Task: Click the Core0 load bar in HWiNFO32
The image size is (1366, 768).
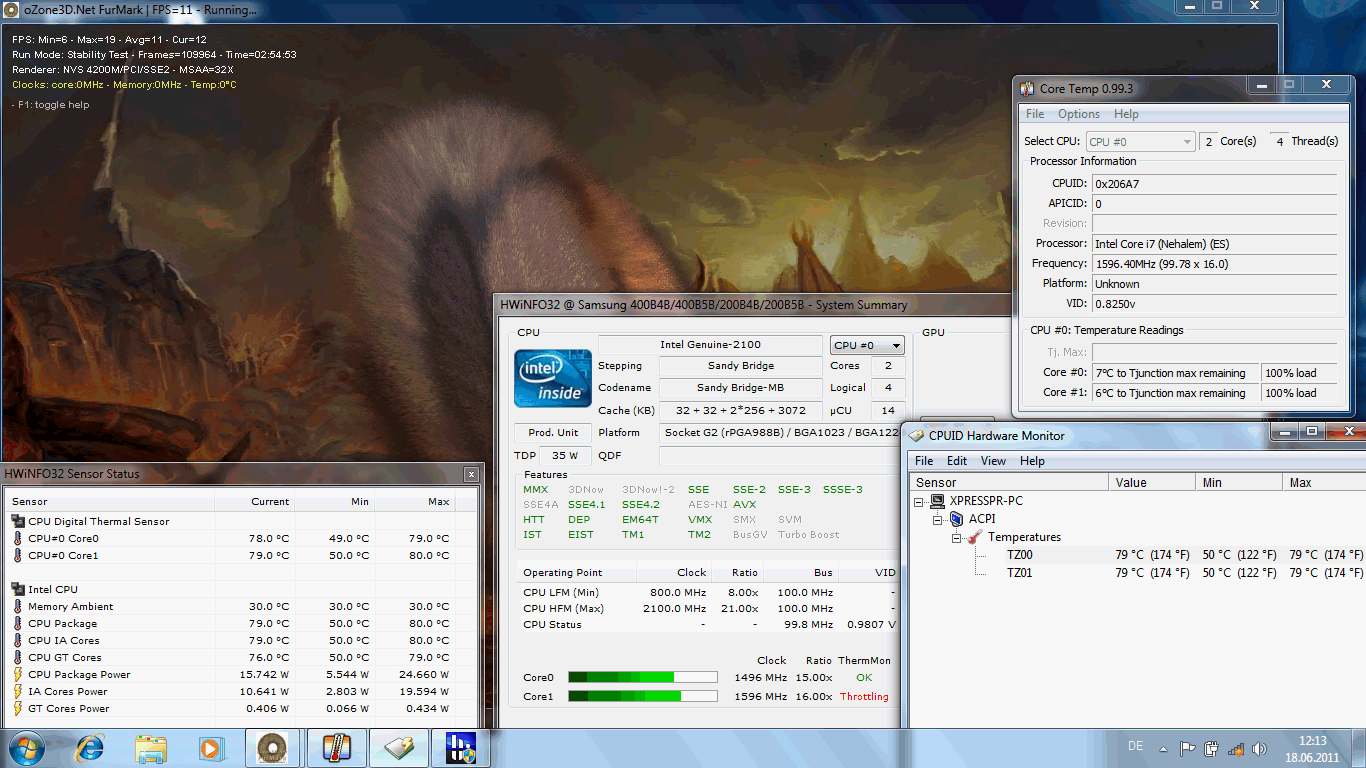Action: click(x=642, y=678)
